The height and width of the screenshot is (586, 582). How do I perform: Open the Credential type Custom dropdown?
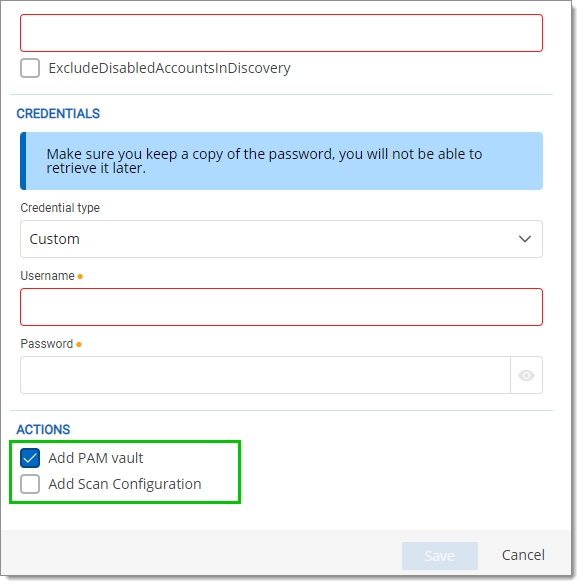point(281,239)
